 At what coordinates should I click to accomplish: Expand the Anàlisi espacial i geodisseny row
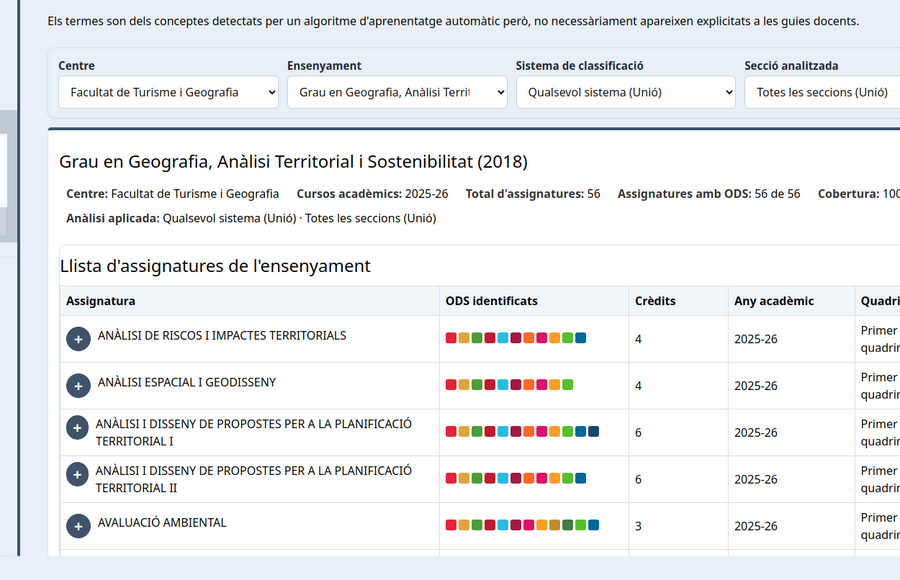click(x=78, y=385)
